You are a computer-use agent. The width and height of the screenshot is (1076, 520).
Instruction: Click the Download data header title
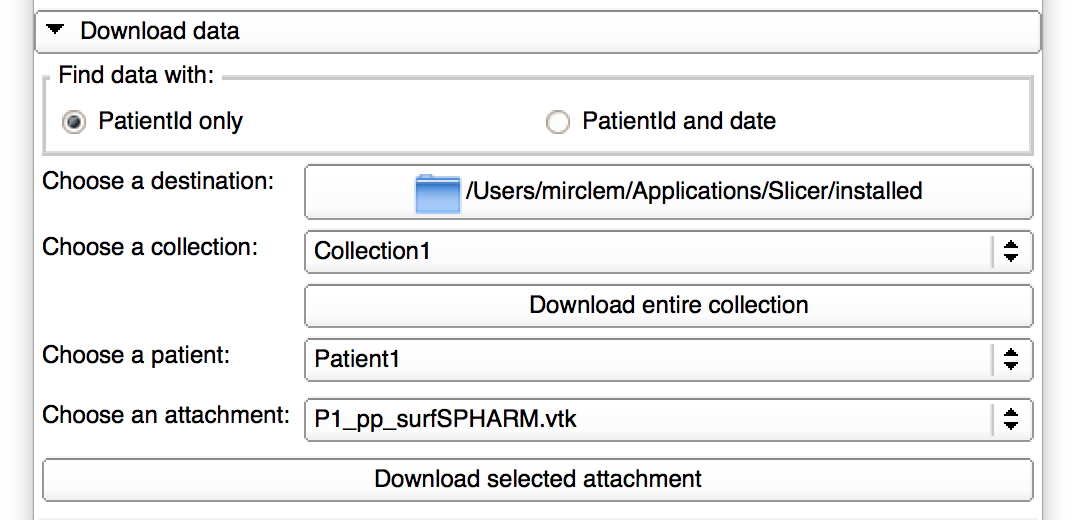160,31
